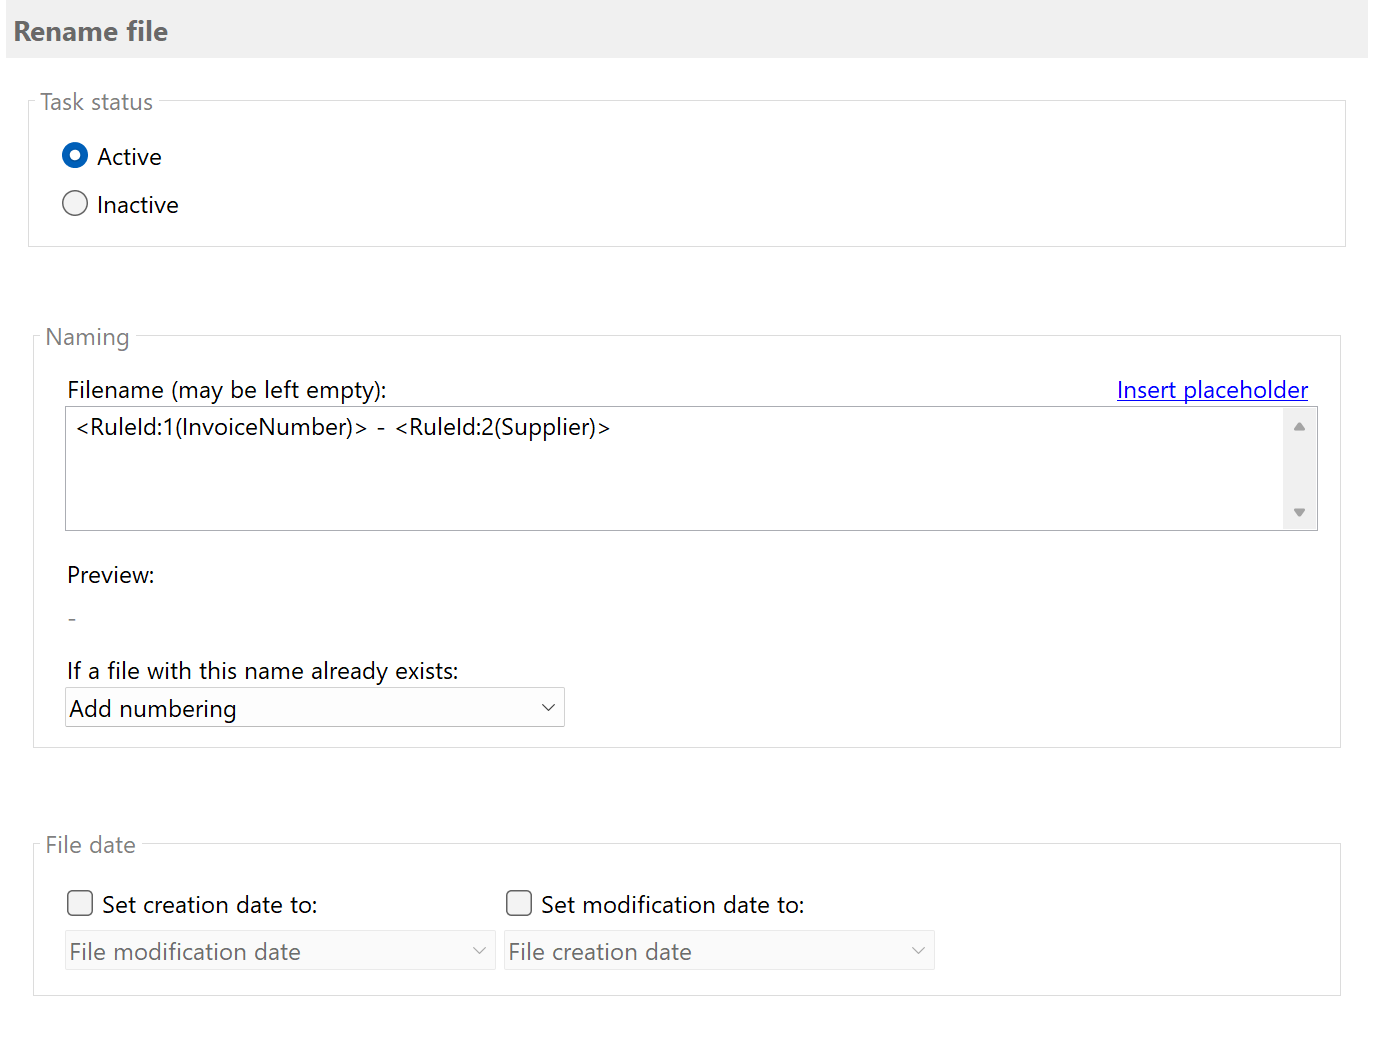1382x1060 pixels.
Task: Open the File creation date dropdown
Action: pos(718,951)
